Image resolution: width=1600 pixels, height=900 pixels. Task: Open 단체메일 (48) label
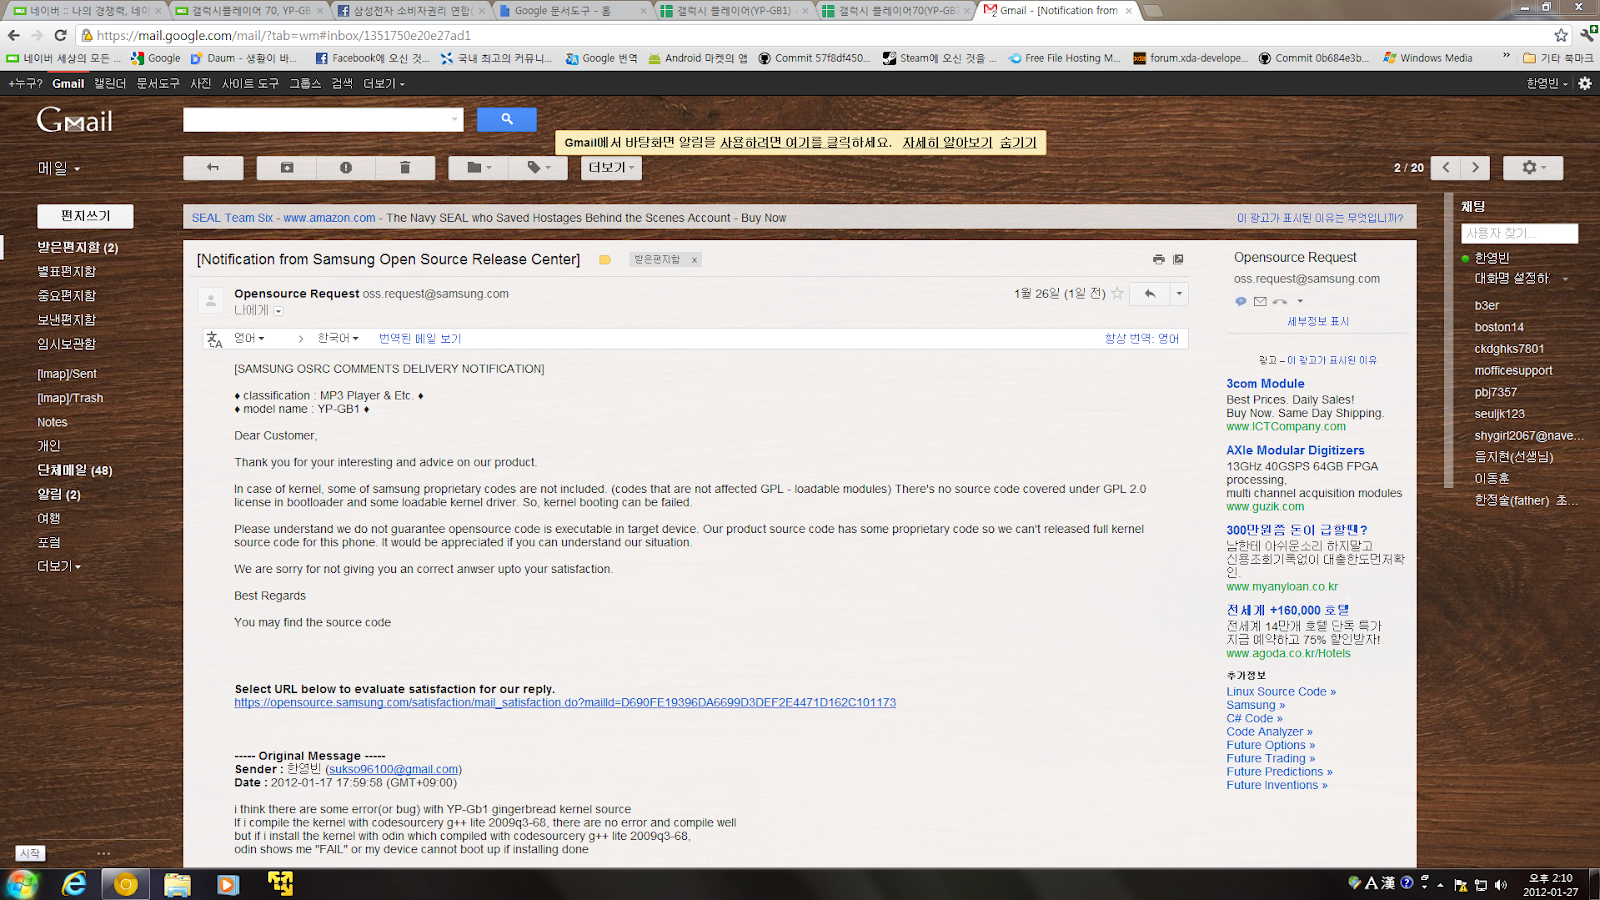tap(75, 470)
